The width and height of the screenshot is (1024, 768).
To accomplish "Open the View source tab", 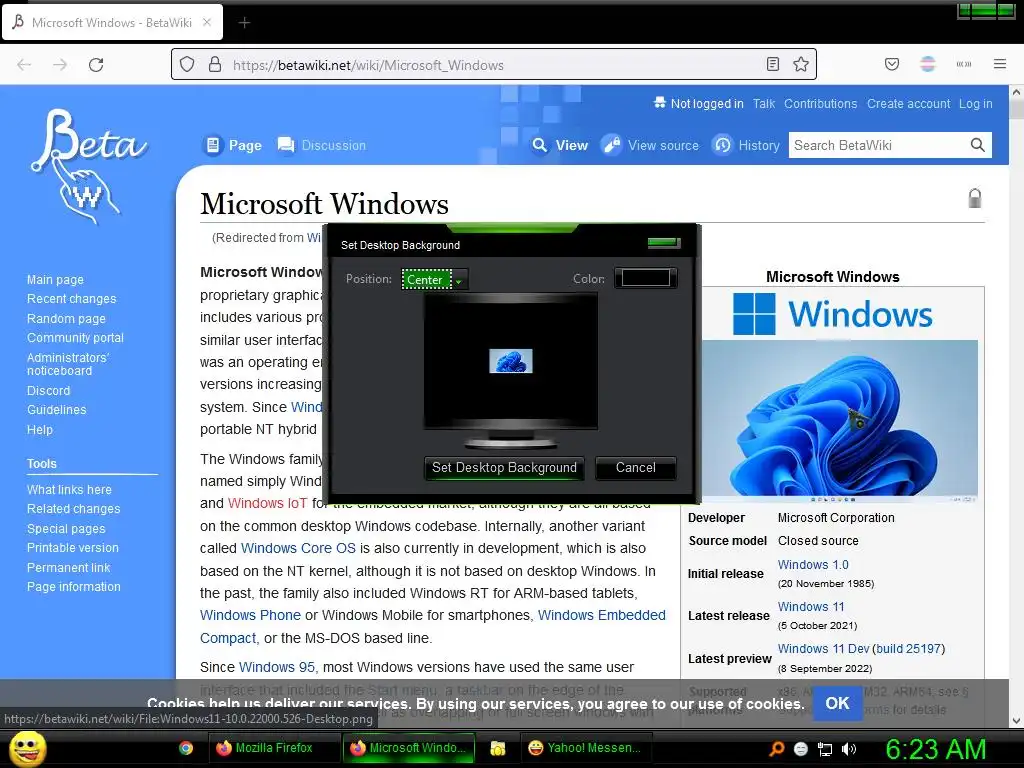I will pos(650,145).
